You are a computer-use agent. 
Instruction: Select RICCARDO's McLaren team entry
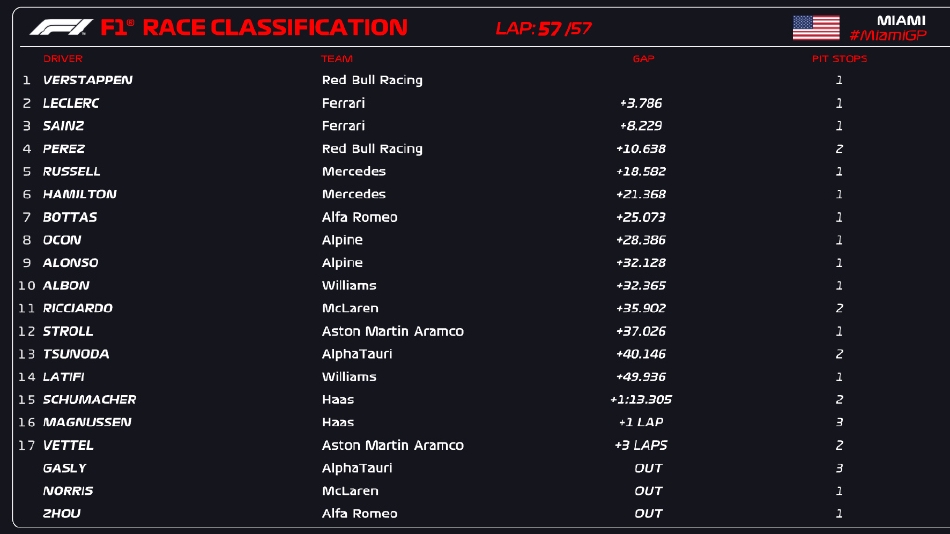[350, 308]
